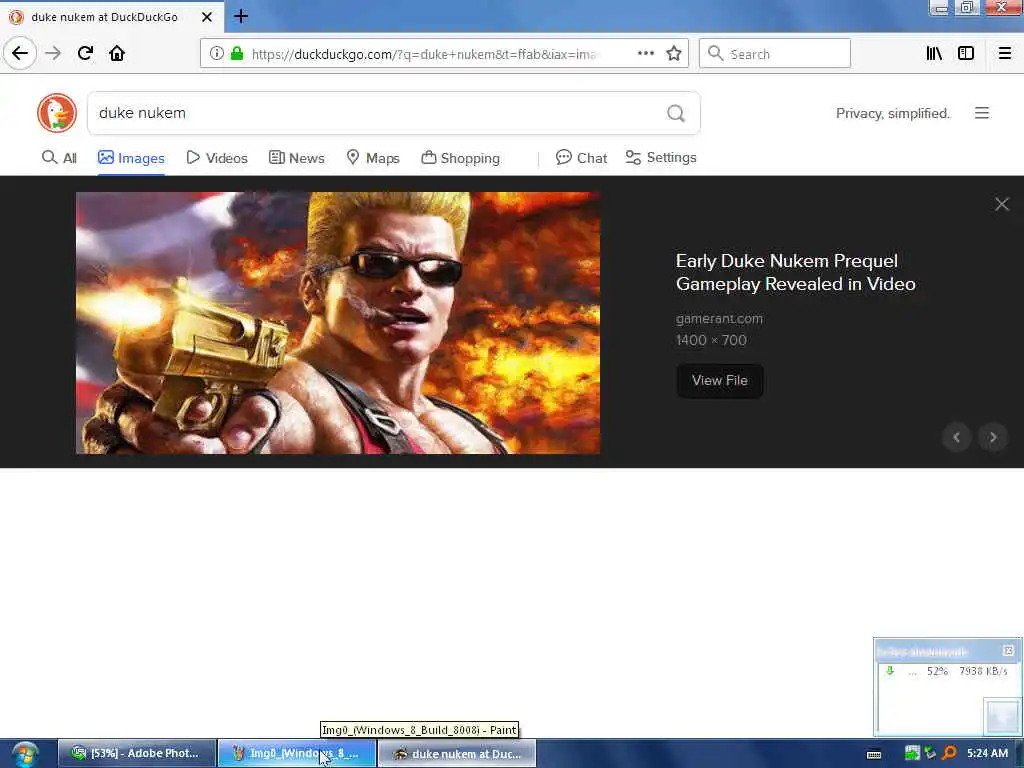The height and width of the screenshot is (768, 1024).
Task: Click the 7938 KB/s download speed
Action: point(983,671)
